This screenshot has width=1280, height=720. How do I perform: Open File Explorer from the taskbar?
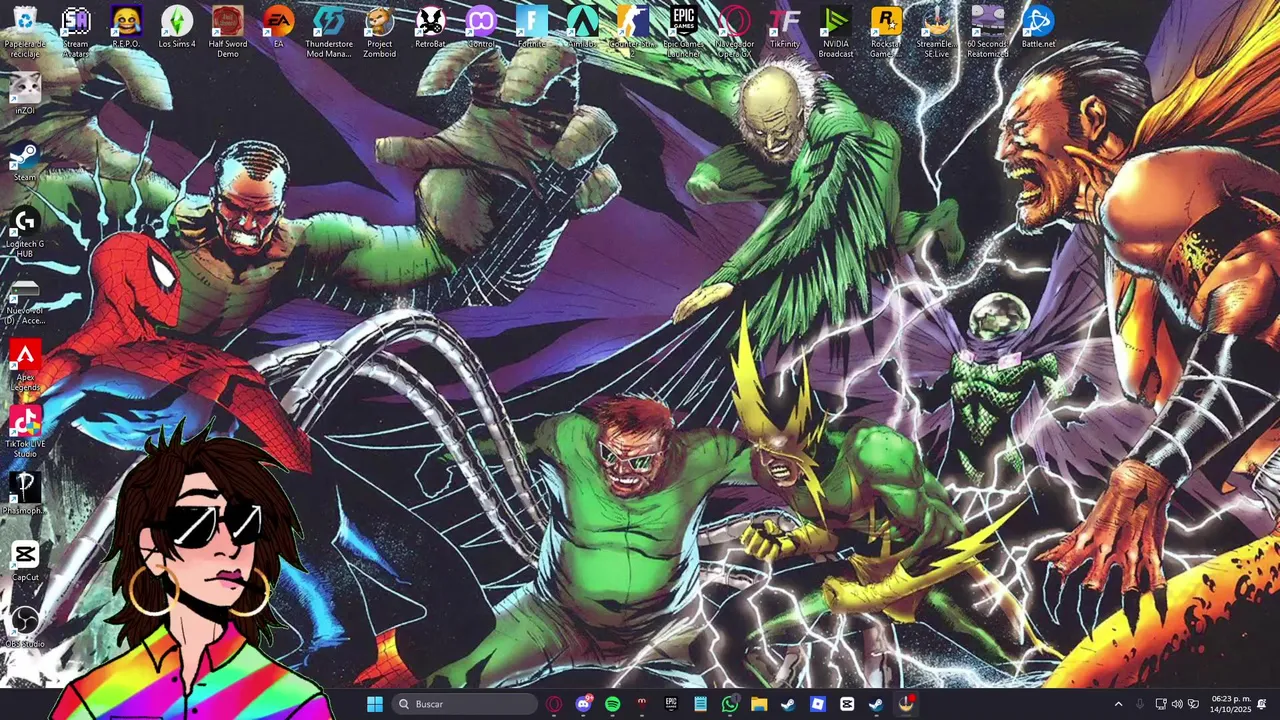[759, 704]
